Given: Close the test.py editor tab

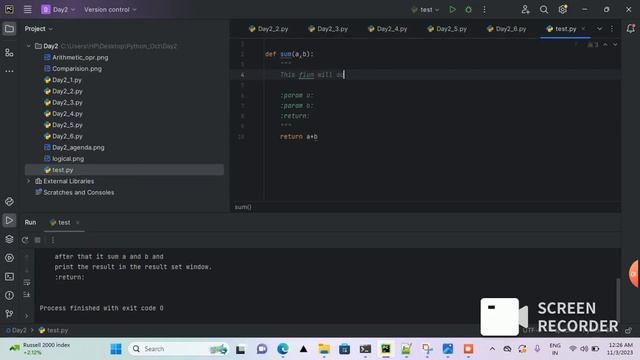Looking at the screenshot, I should (583, 29).
